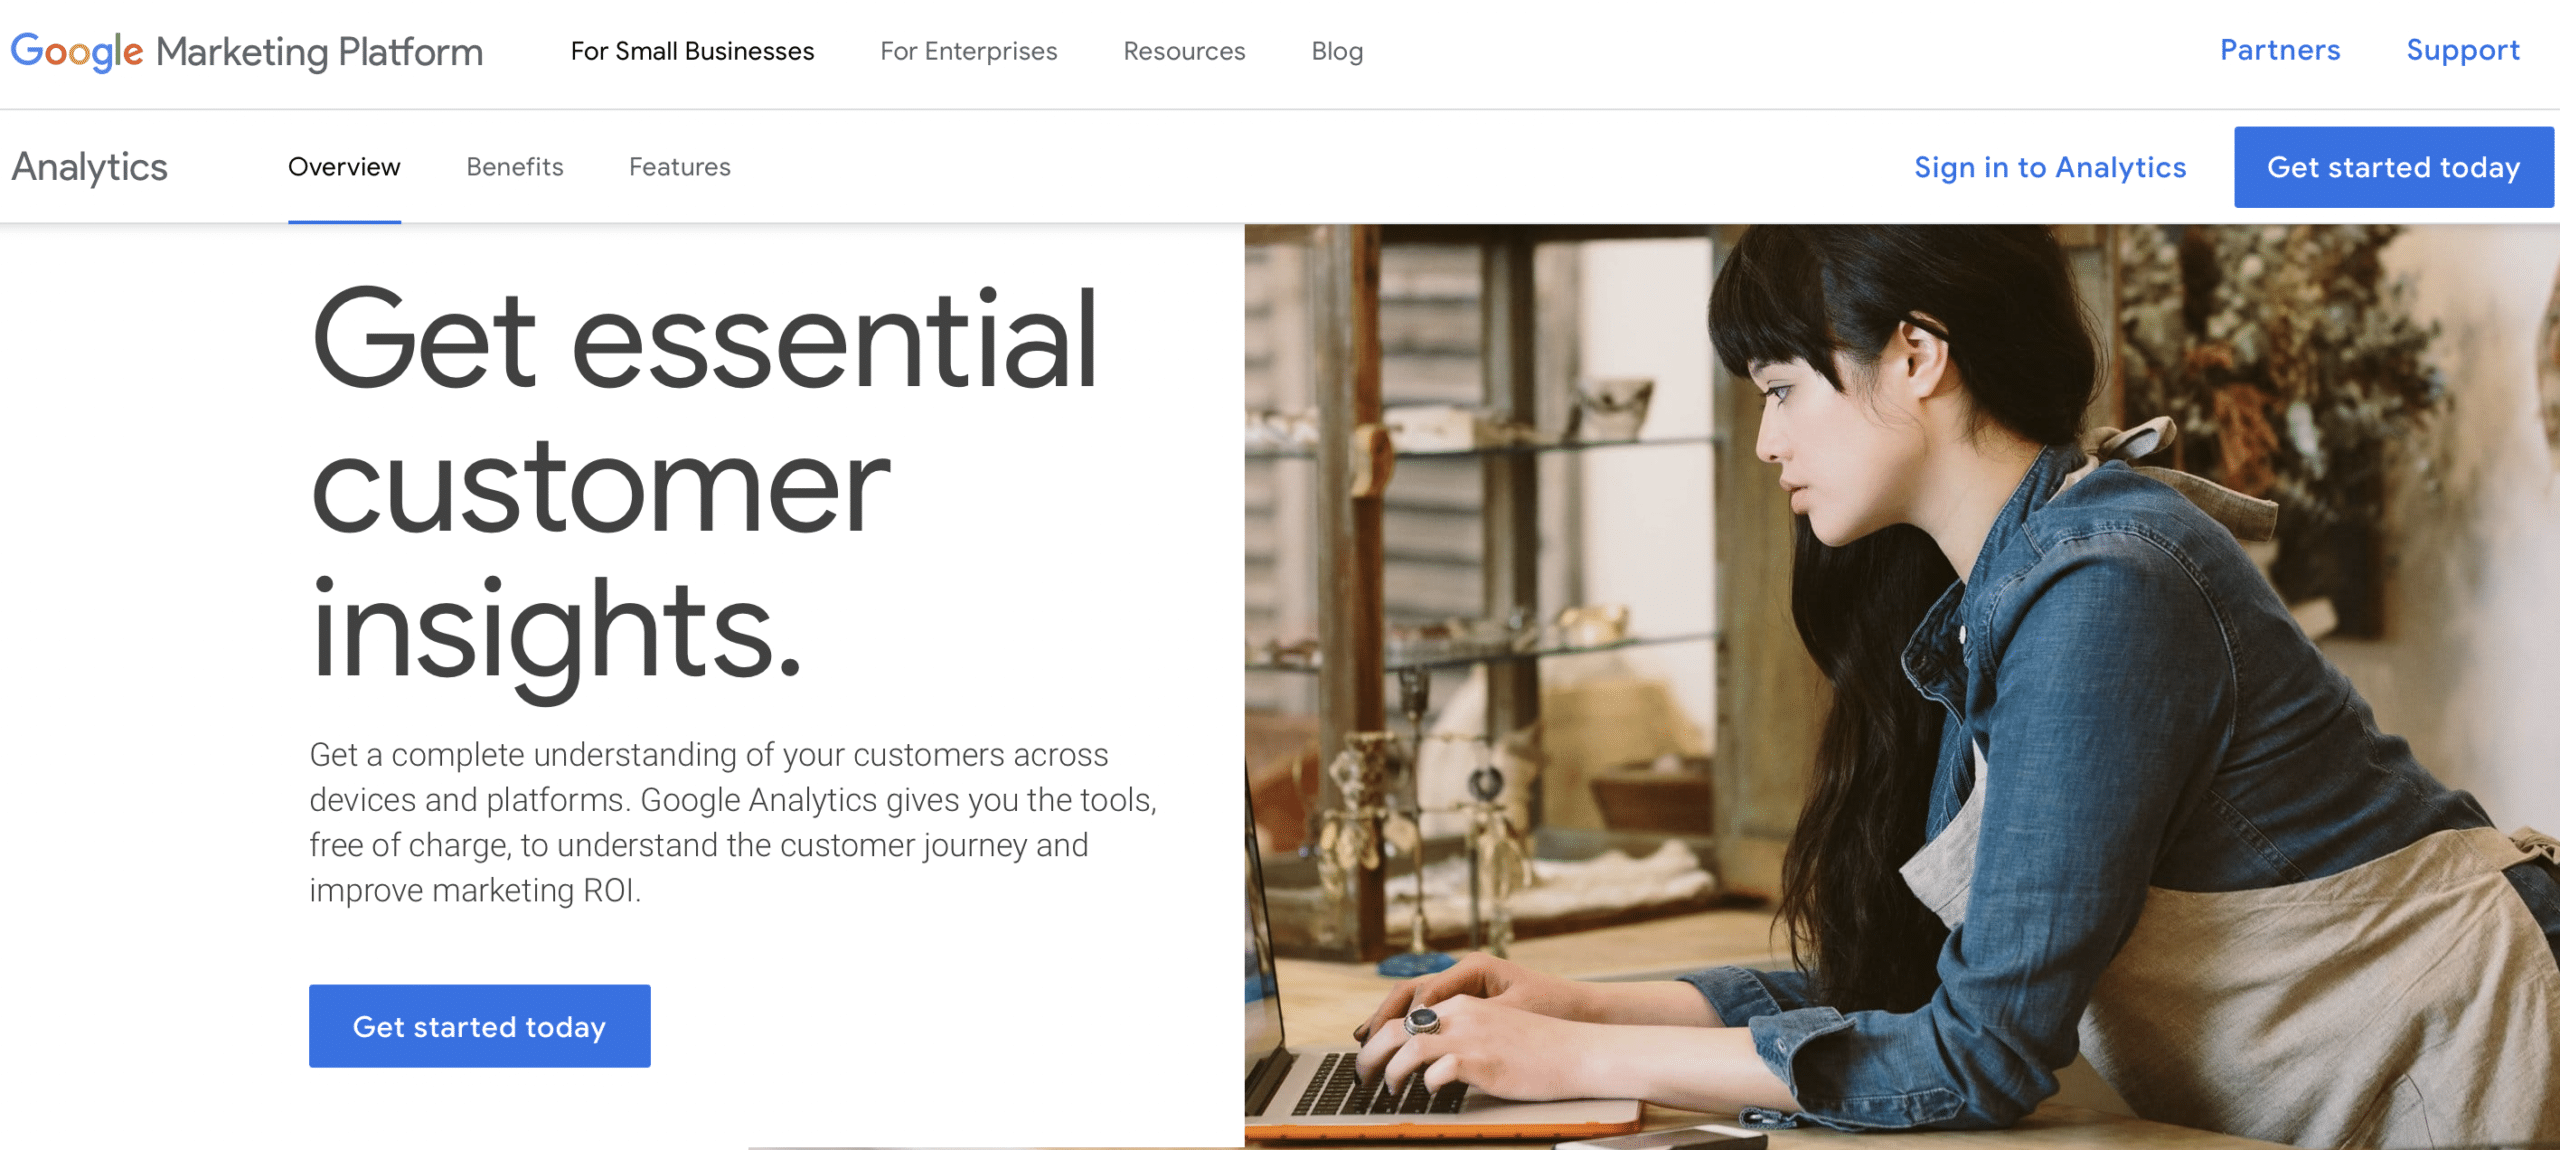2560x1150 pixels.
Task: Click the Partners link in top right
Action: pyautogui.click(x=2281, y=49)
